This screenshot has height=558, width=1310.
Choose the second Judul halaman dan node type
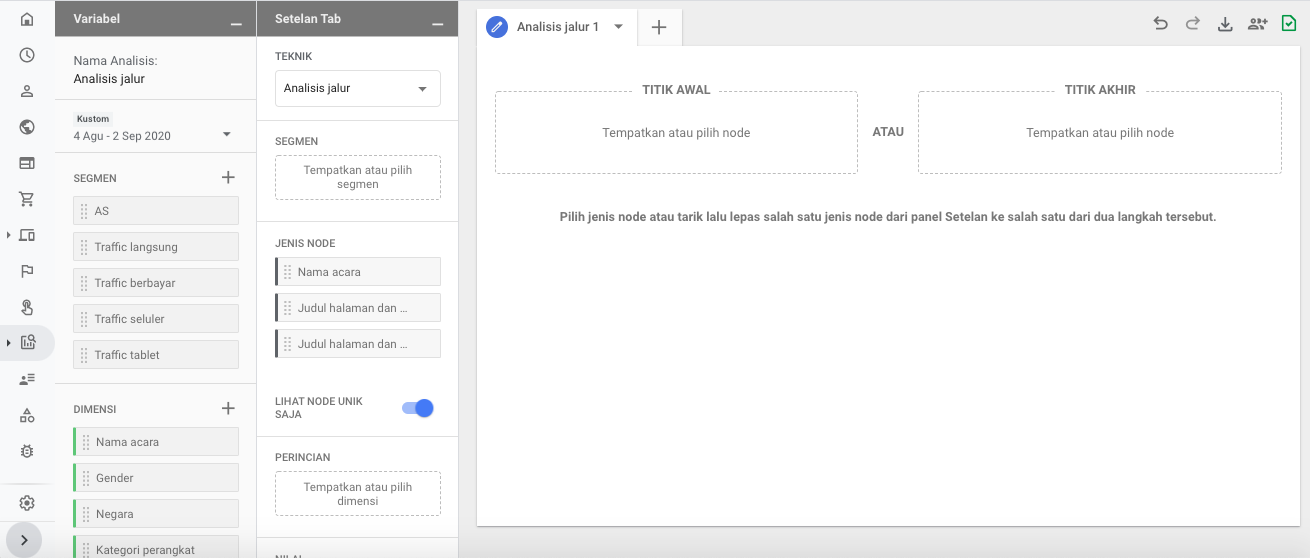[x=358, y=344]
